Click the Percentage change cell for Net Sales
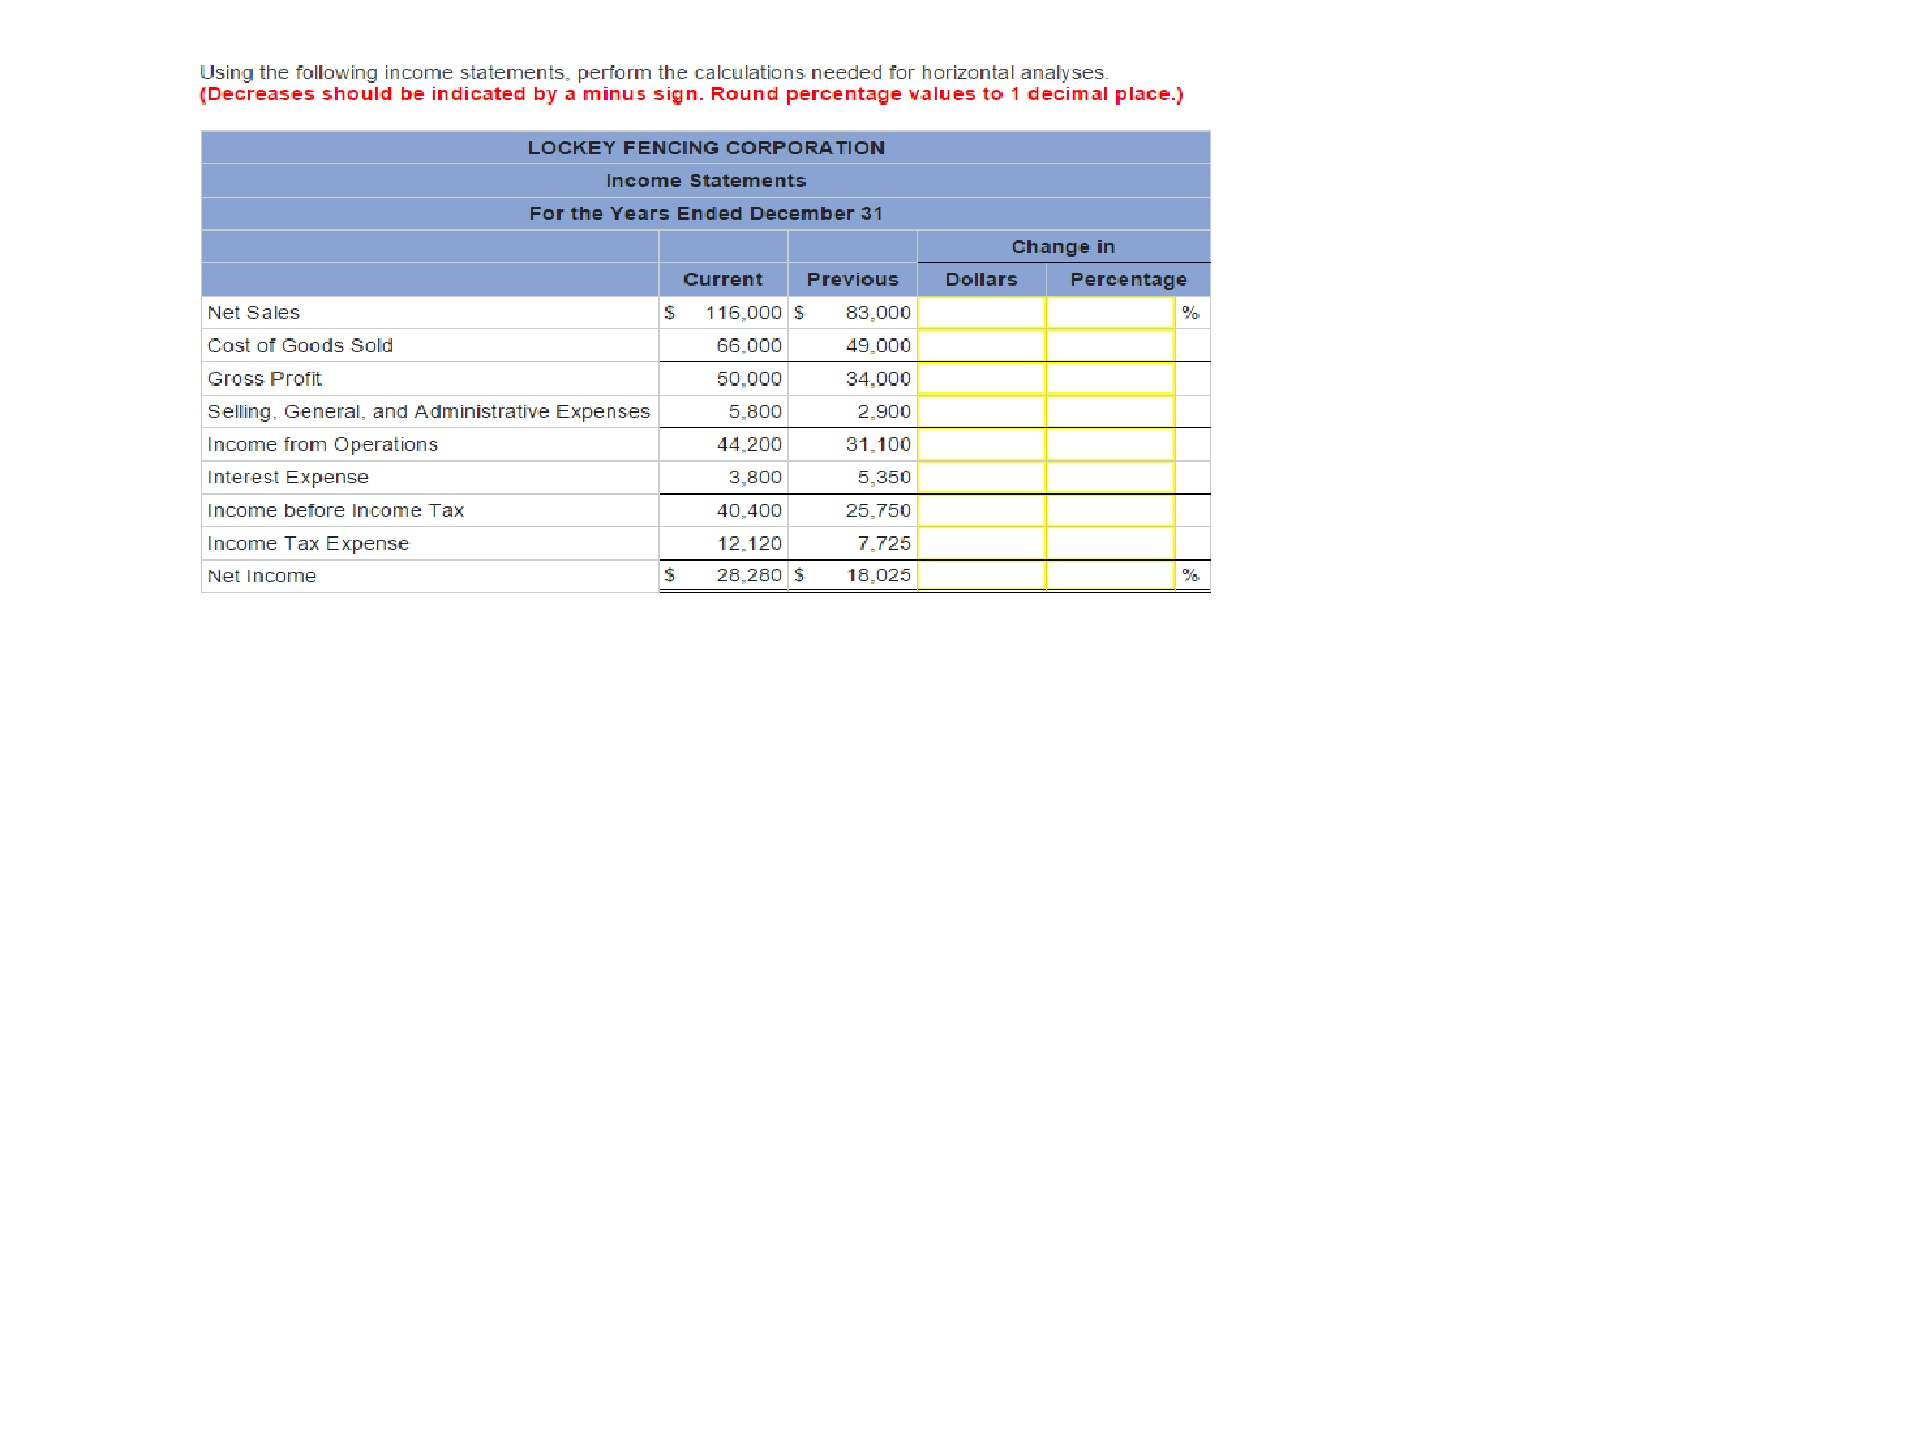1920x1430 pixels. [x=1108, y=312]
